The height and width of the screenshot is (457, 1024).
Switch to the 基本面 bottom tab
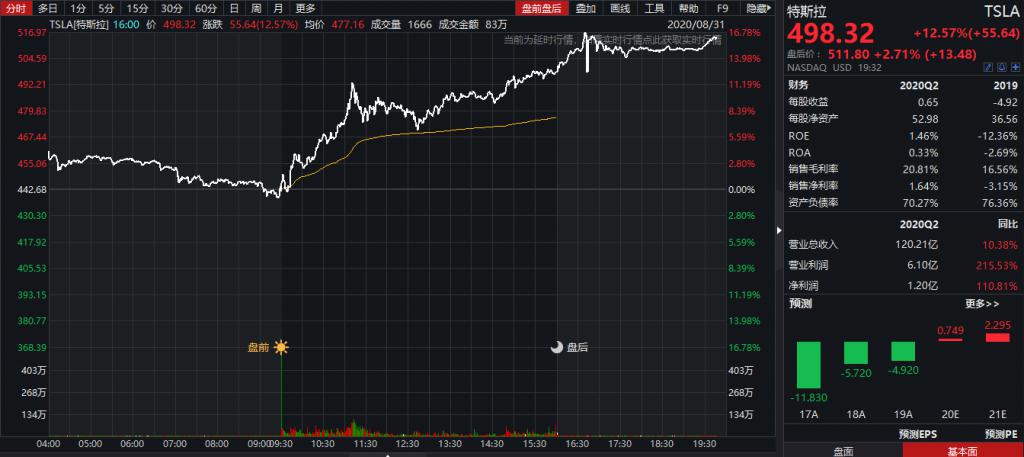963,450
